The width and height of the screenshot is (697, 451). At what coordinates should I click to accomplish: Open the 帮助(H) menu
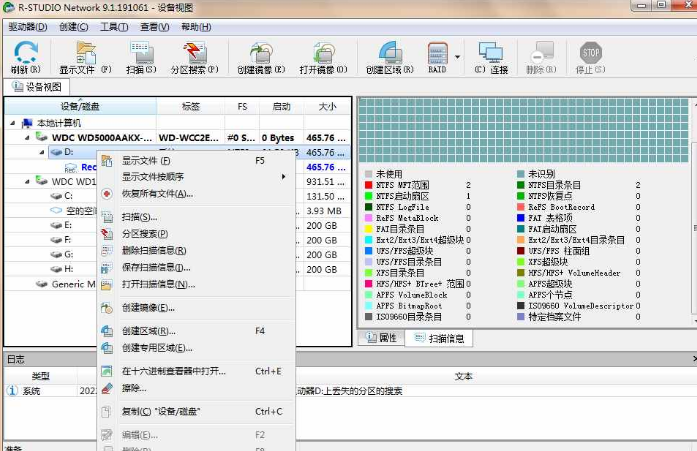196,27
